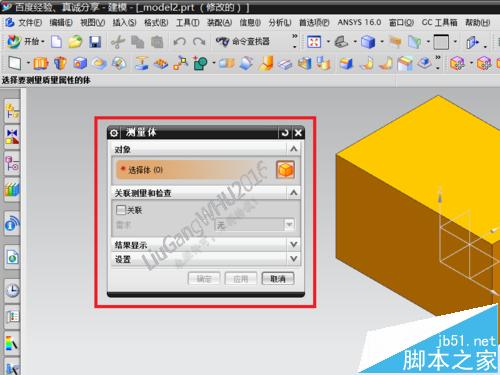Screen dimensions: 500x375
Task: Open the HD3D Tools info sidebar icon
Action: pyautogui.click(x=12, y=224)
